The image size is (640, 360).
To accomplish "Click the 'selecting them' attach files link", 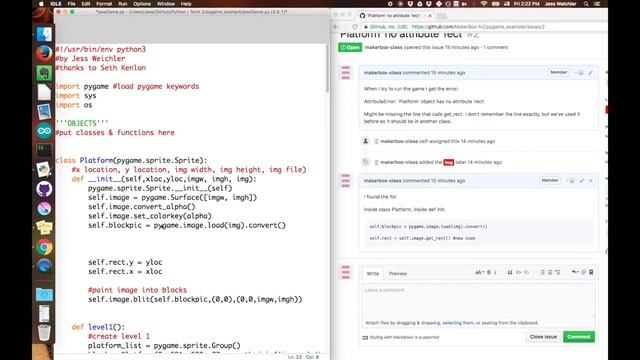I will click(x=458, y=323).
